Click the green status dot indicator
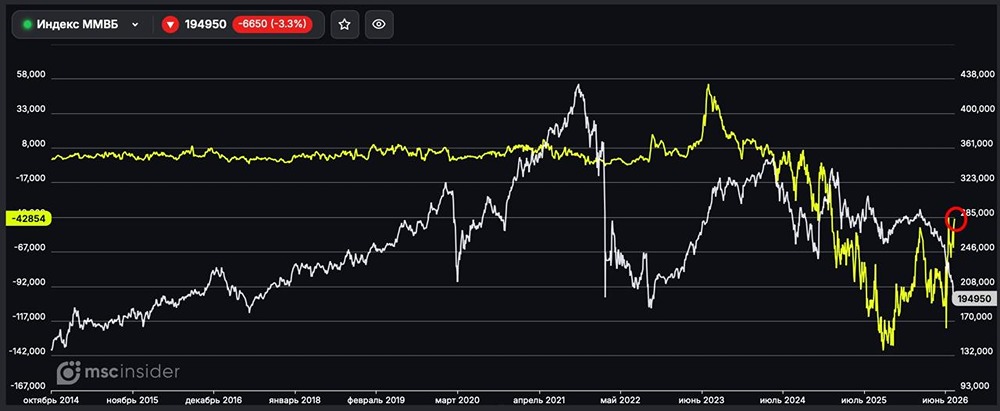Image resolution: width=1000 pixels, height=411 pixels. pyautogui.click(x=27, y=24)
